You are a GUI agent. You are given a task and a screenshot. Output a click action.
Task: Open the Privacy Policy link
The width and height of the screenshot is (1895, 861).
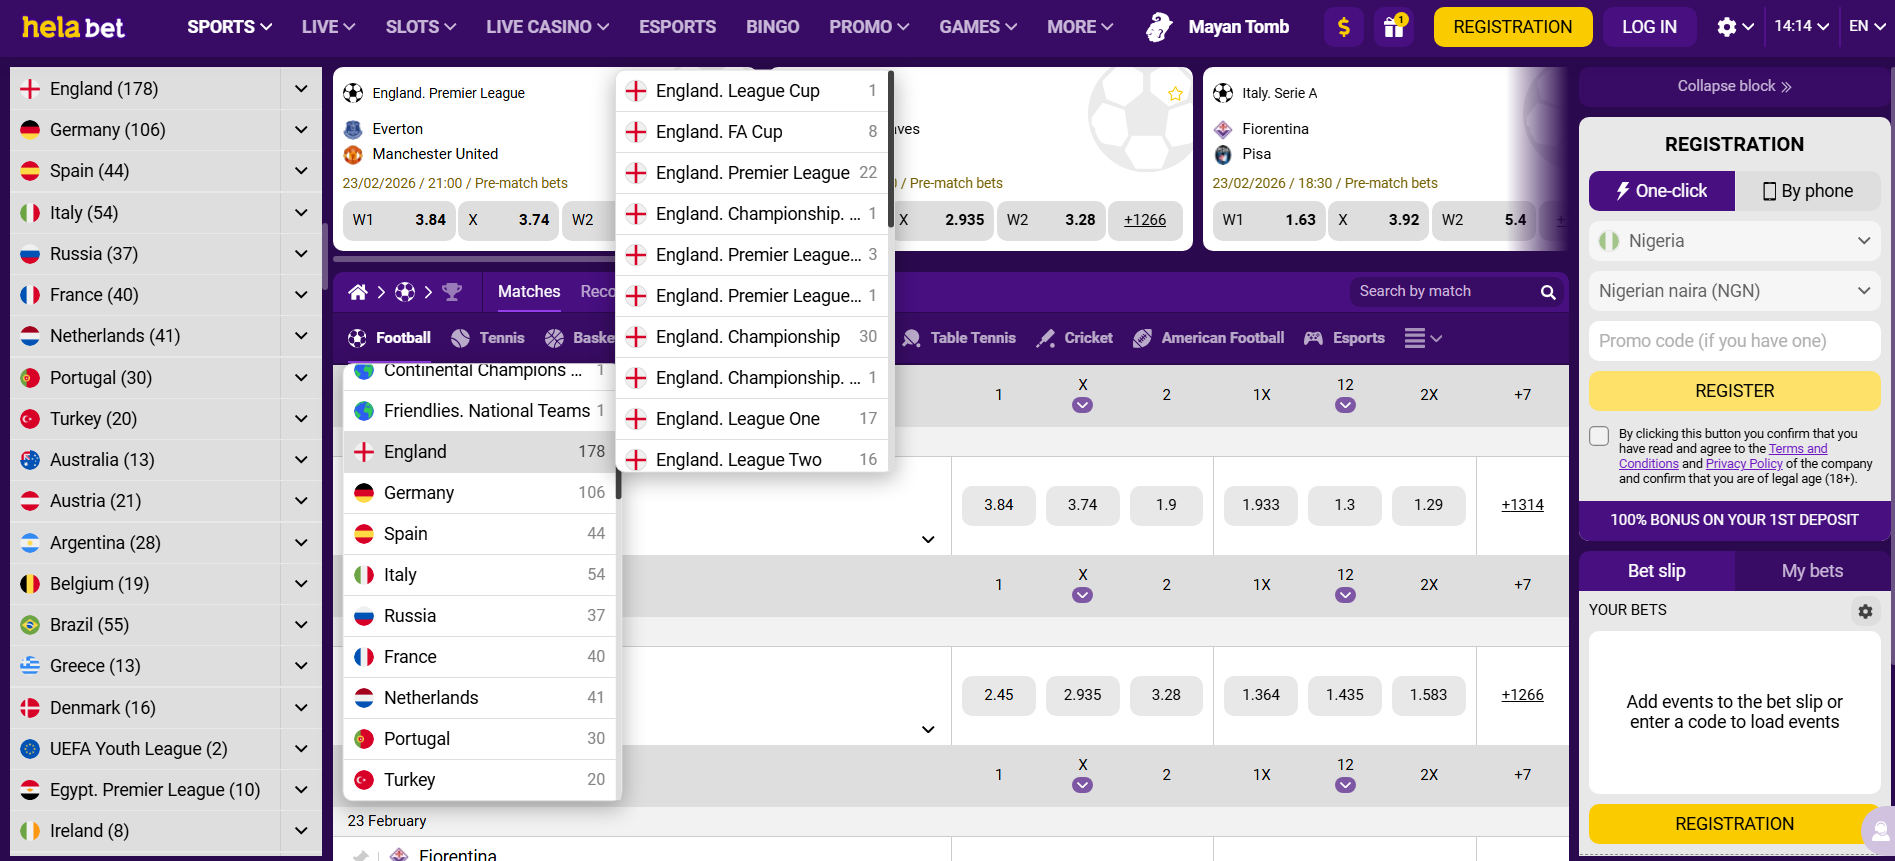1743,464
